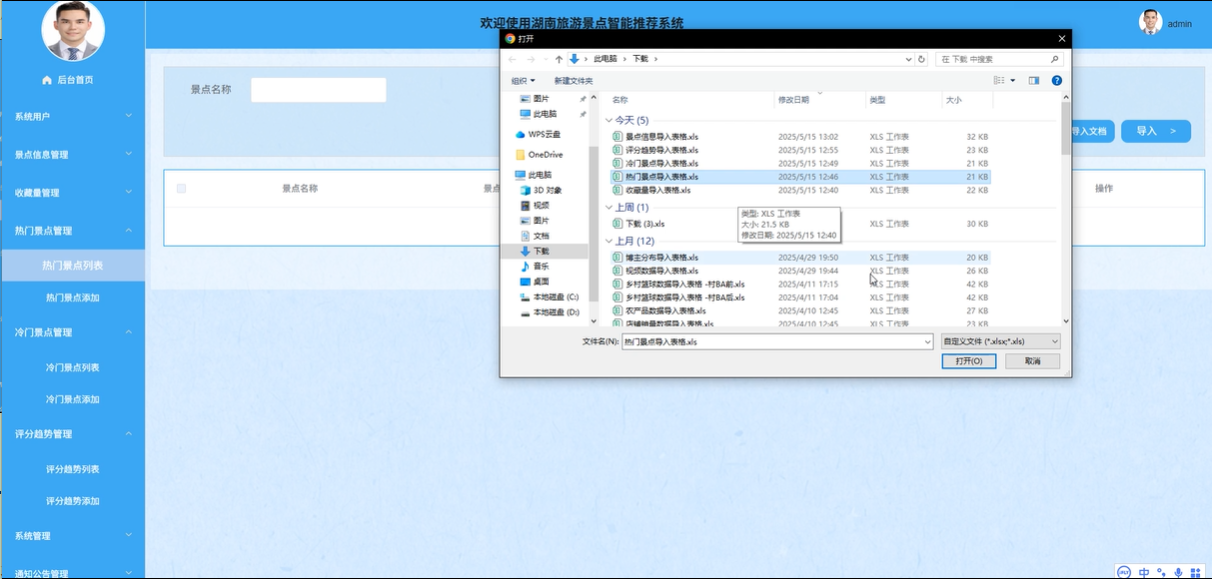Collapse the 热门景点管理 sidebar menu

coord(72,231)
